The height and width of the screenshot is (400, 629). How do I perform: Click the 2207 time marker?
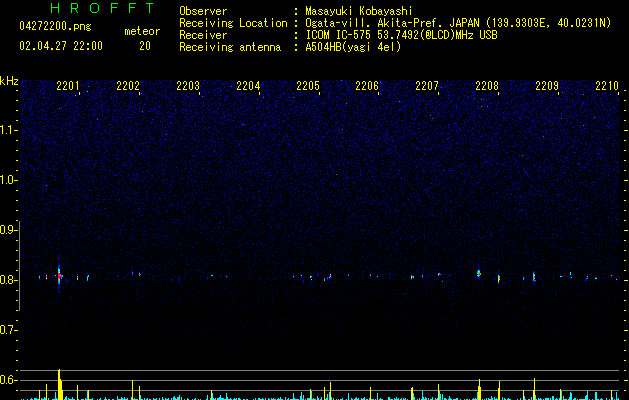tap(427, 85)
